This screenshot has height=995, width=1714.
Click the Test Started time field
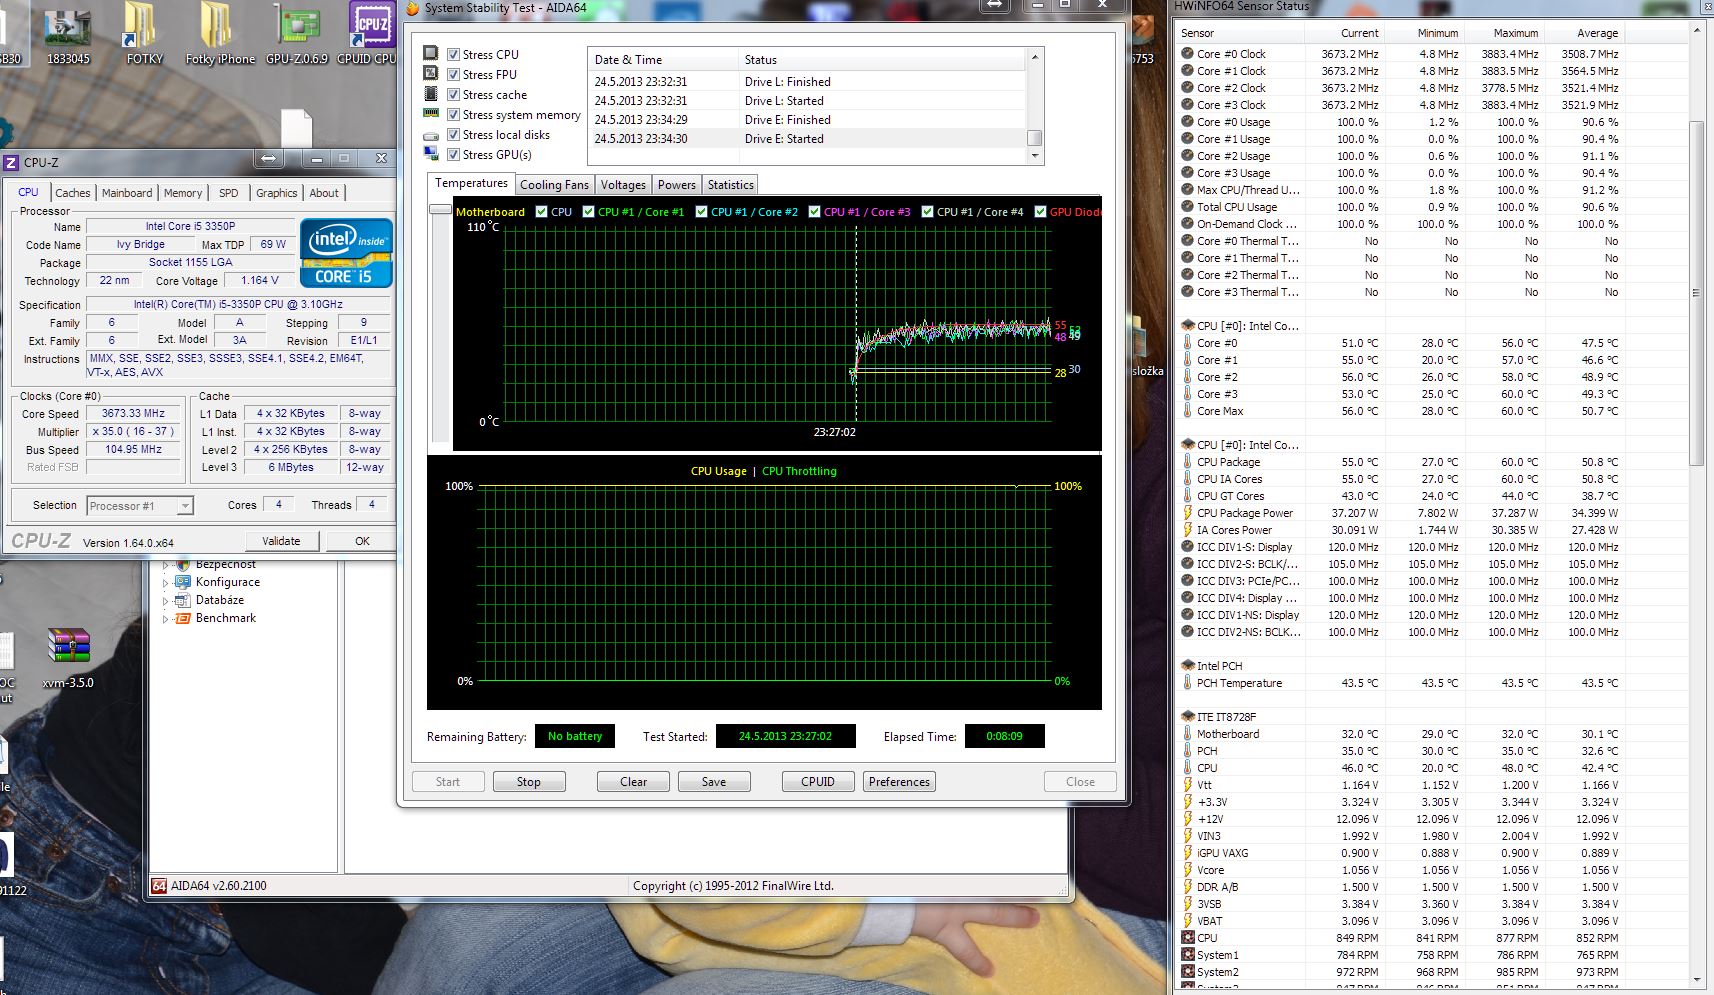(785, 736)
